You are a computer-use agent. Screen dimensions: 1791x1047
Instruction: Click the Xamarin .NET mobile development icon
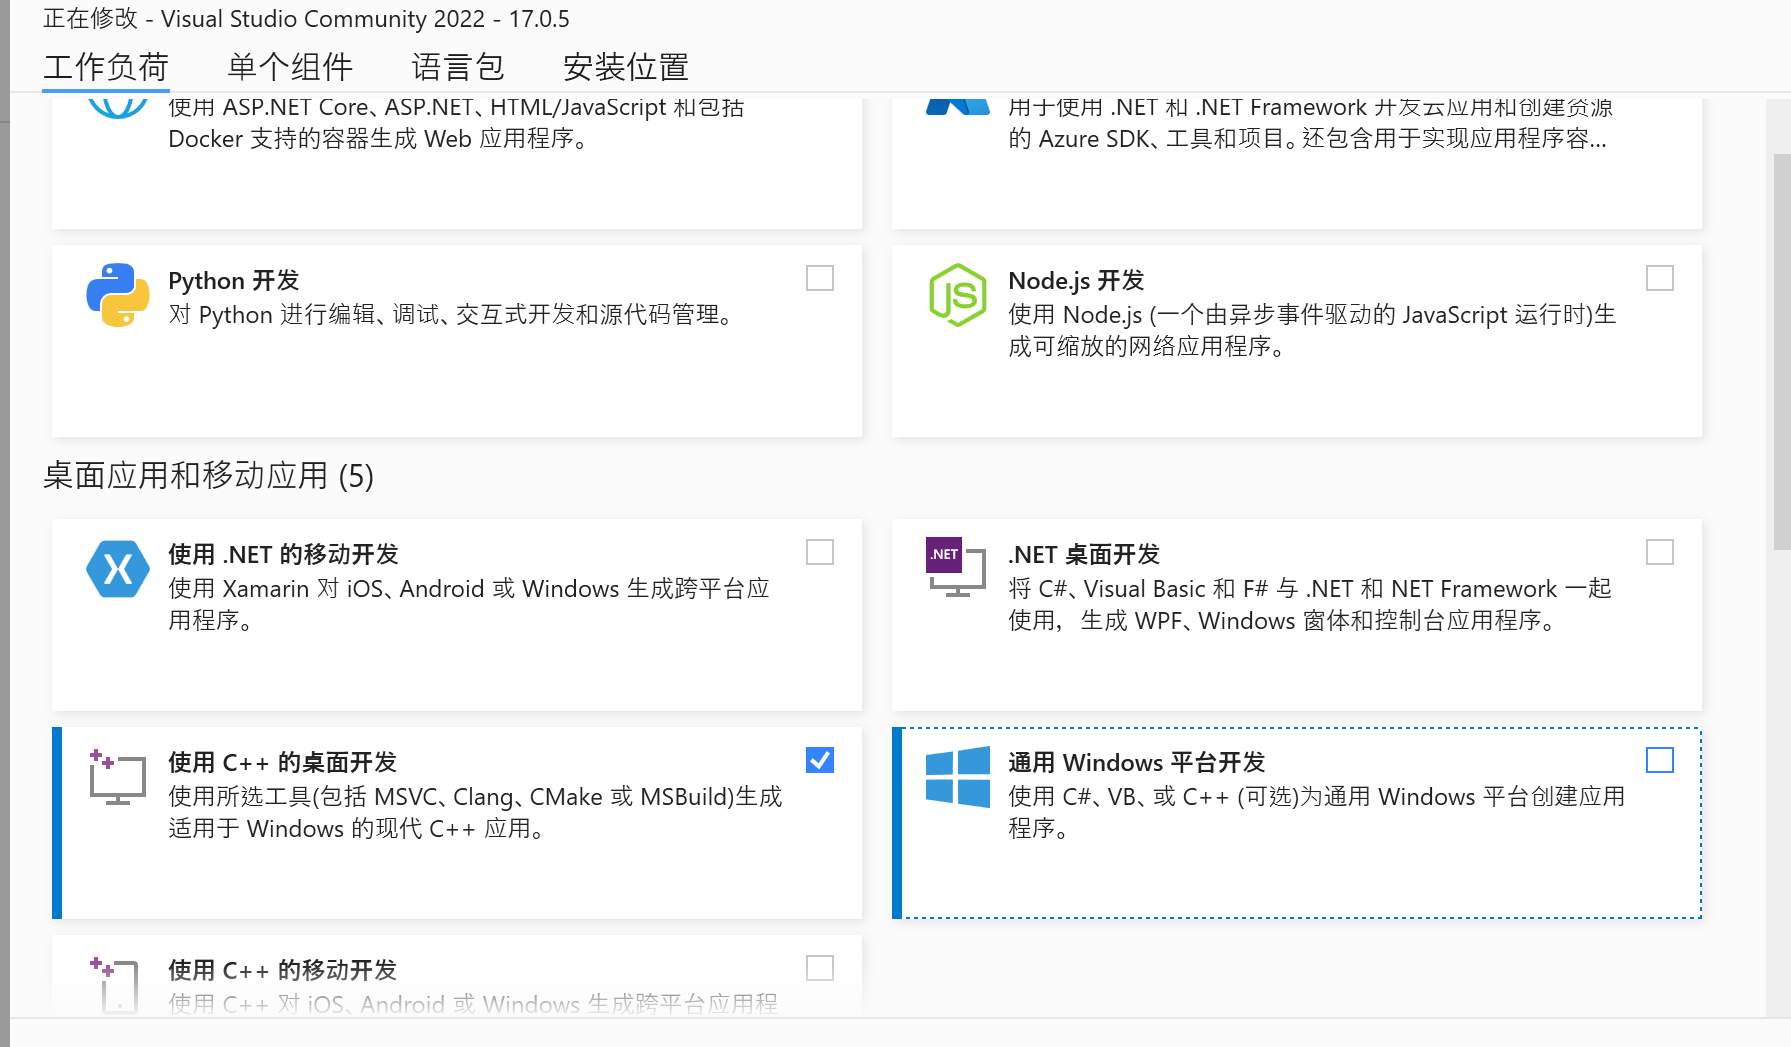[118, 569]
